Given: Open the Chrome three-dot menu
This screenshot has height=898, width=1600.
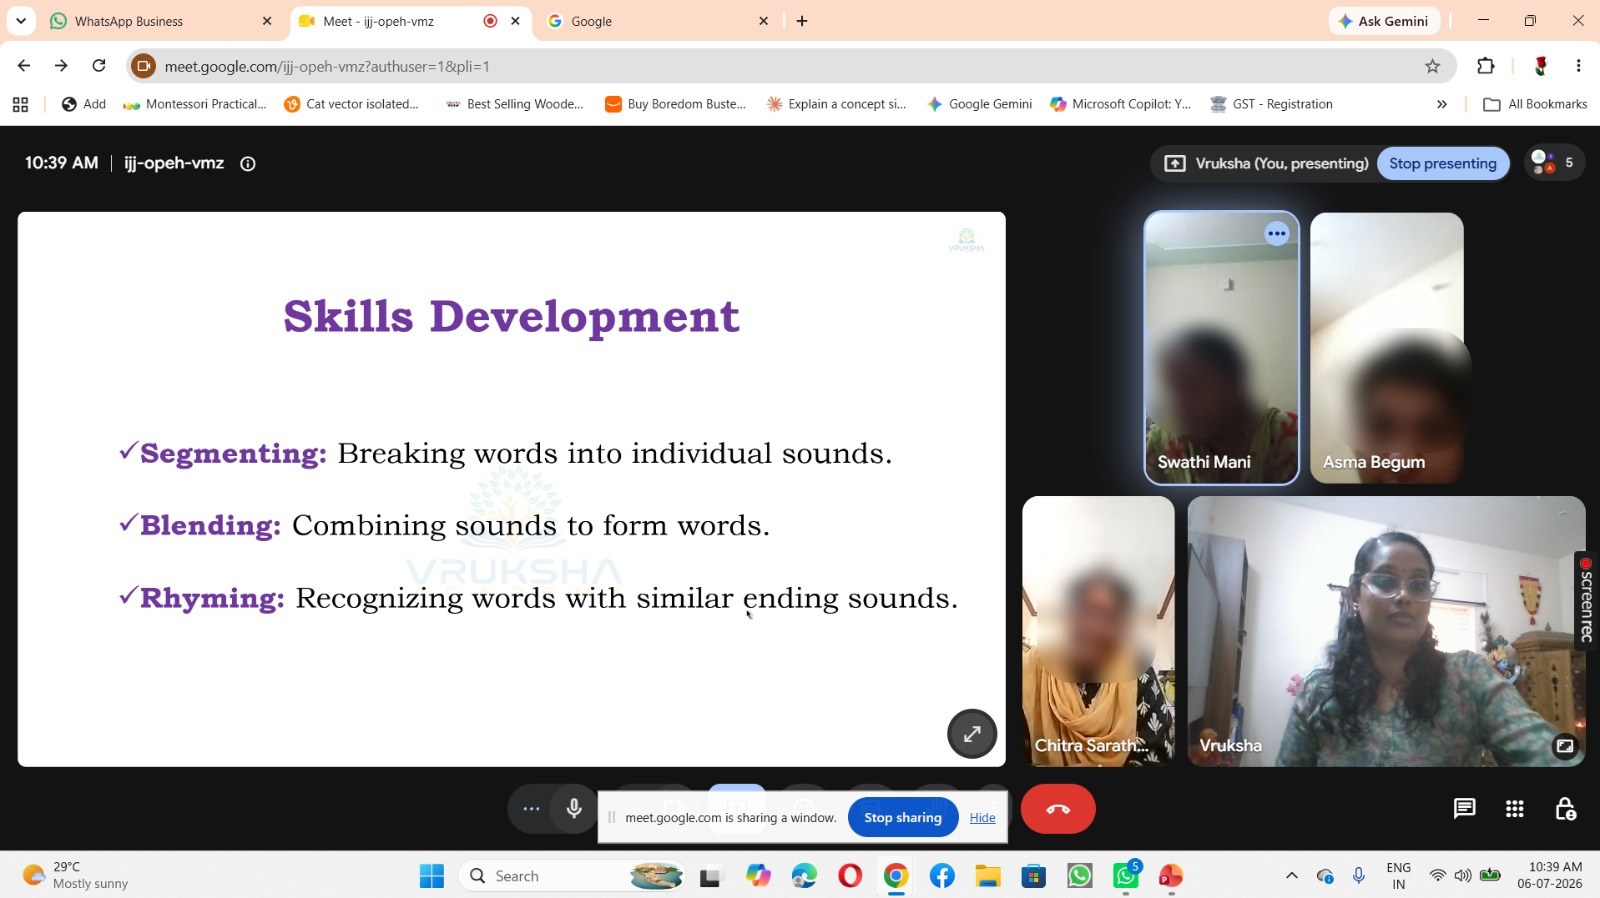Looking at the screenshot, I should (x=1578, y=66).
